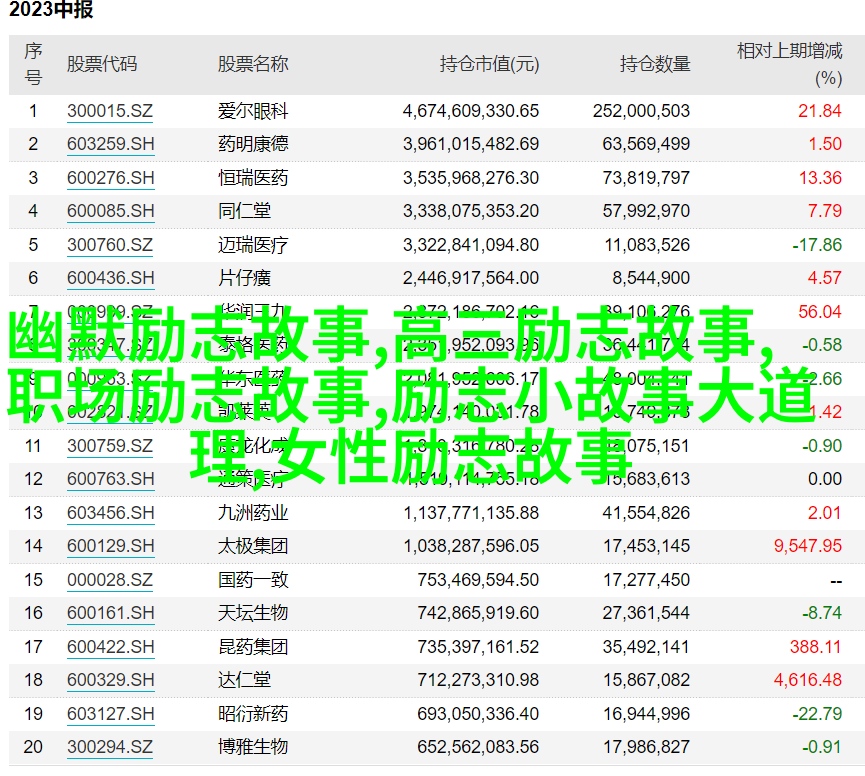Click change value -17.86

pyautogui.click(x=817, y=244)
